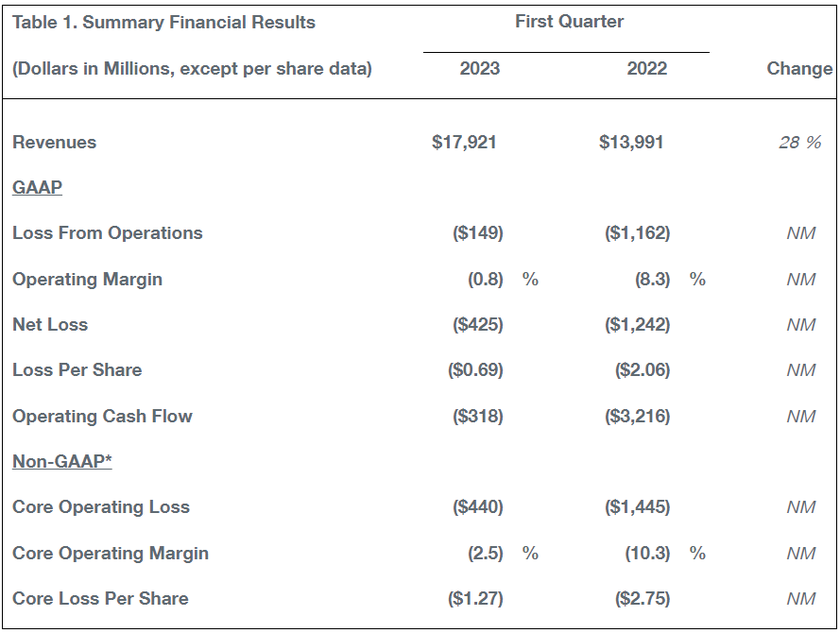Select the 2022 operating cash flow value ($3,216)
This screenshot has height=633, width=840.
coord(637,416)
